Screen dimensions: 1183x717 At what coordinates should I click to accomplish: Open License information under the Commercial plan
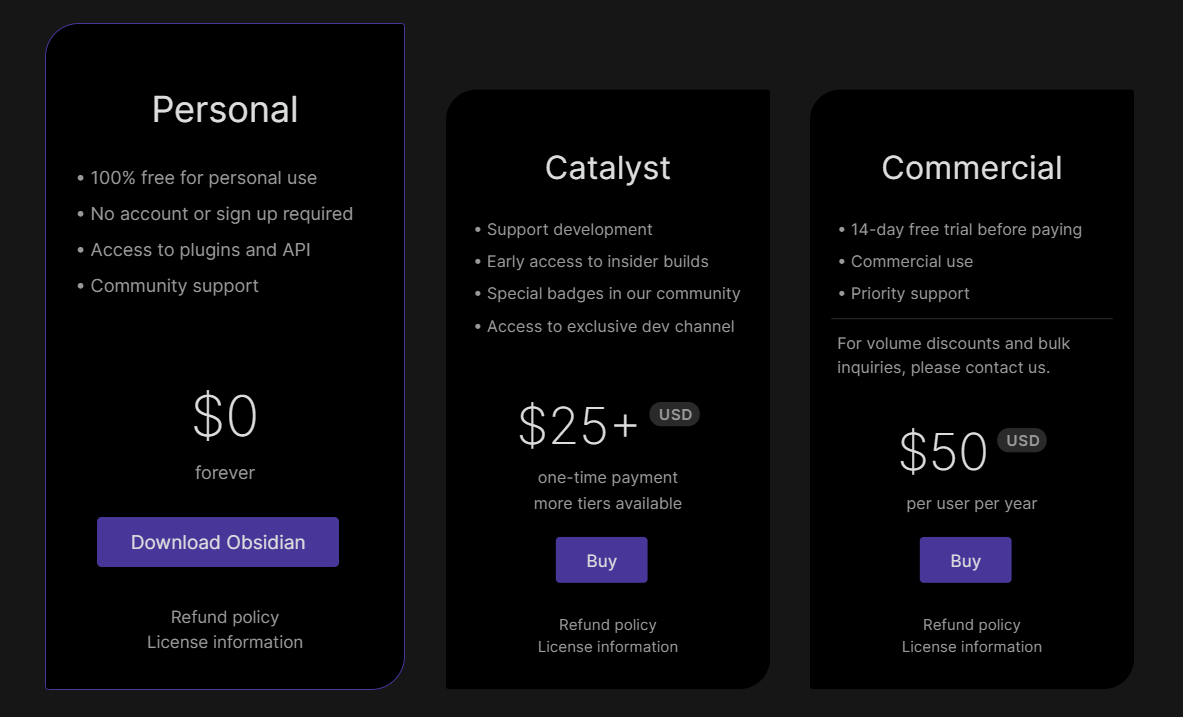click(x=971, y=647)
